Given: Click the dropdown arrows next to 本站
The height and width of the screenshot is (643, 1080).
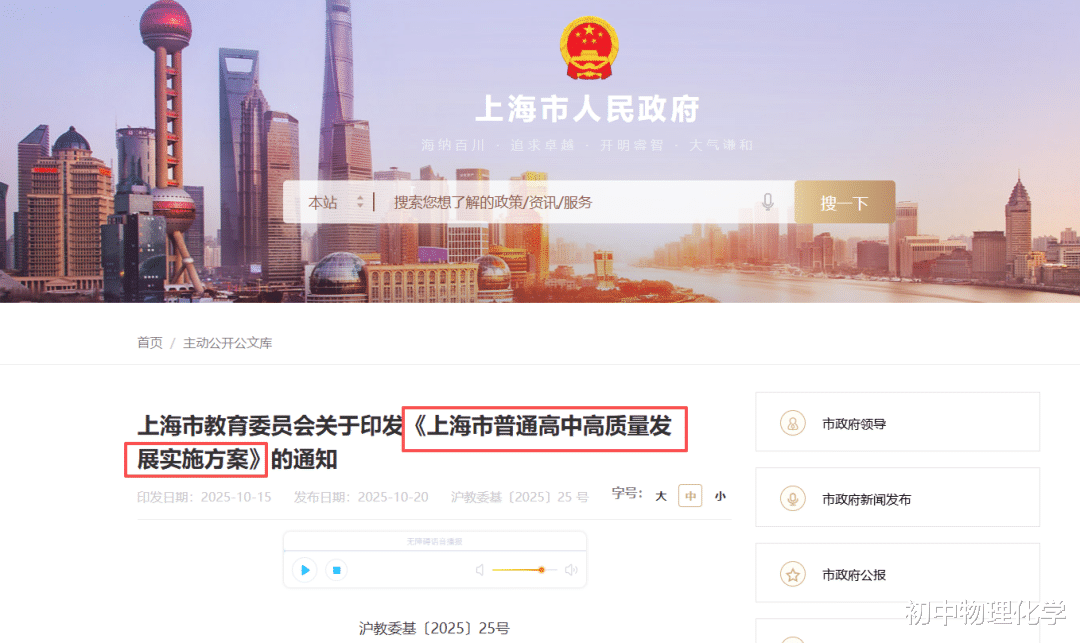Looking at the screenshot, I should (360, 202).
